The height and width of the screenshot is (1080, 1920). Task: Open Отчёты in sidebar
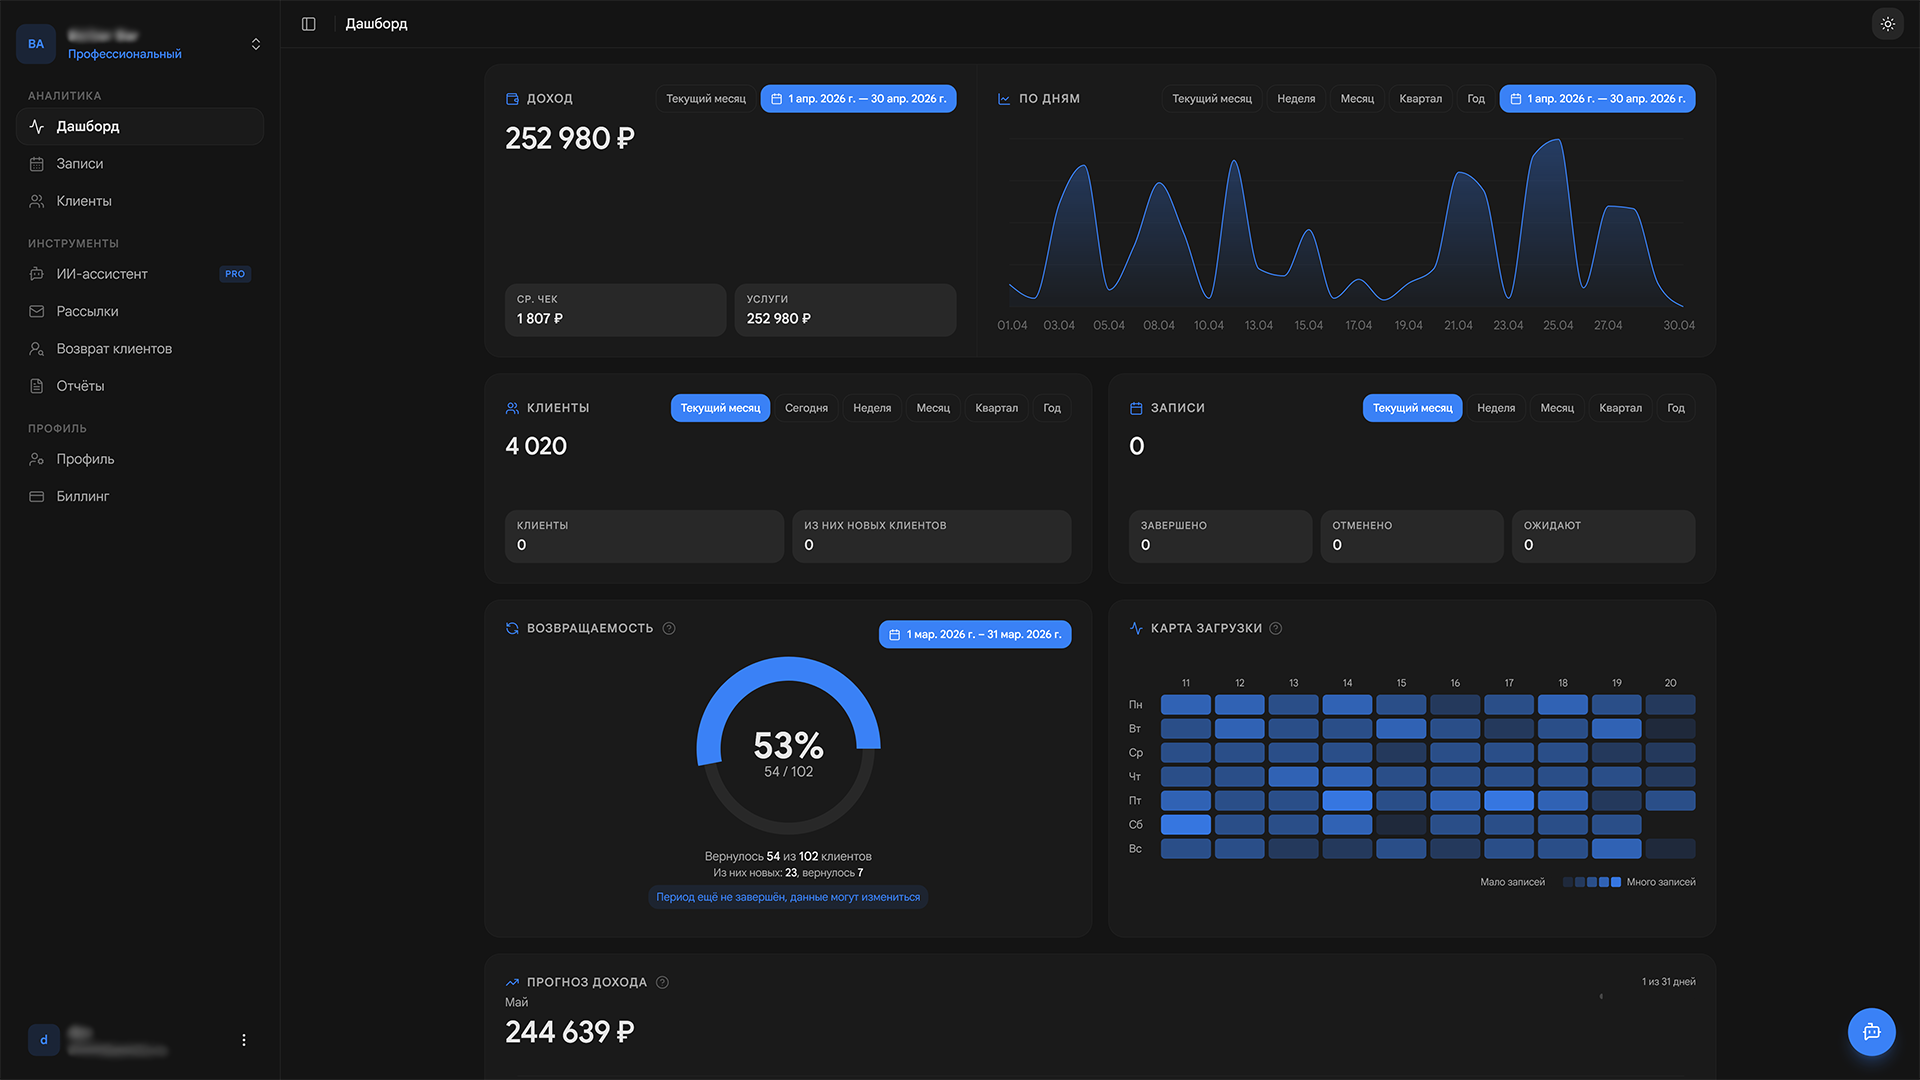coord(140,386)
